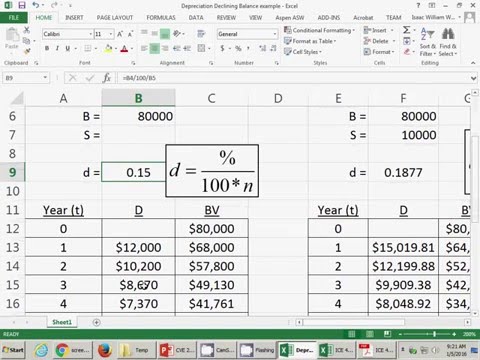Open the Calibri font name dropdown

[90, 34]
